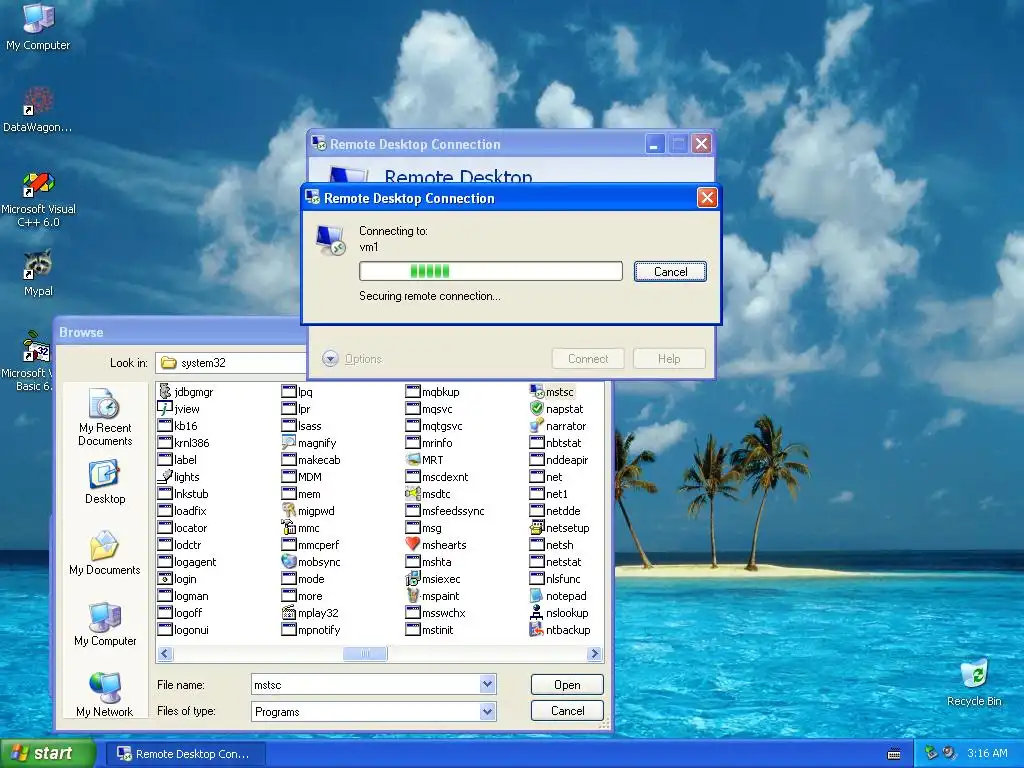
Task: Select jdbgmgr file entry
Action: tap(185, 392)
